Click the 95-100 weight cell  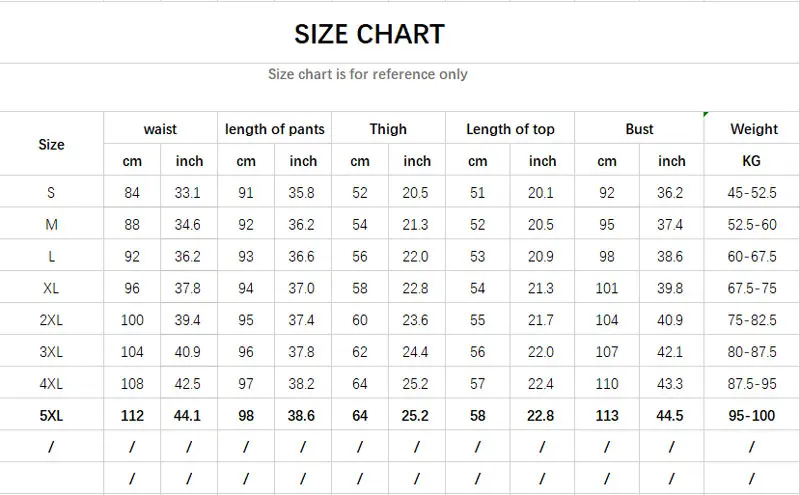(752, 415)
